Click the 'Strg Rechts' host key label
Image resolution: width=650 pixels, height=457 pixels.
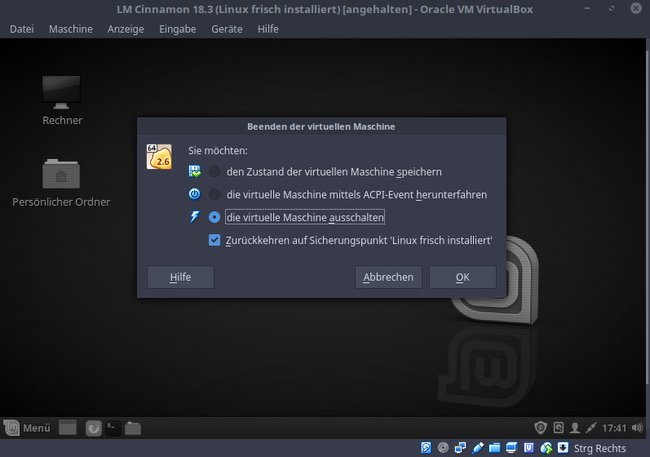coord(600,448)
